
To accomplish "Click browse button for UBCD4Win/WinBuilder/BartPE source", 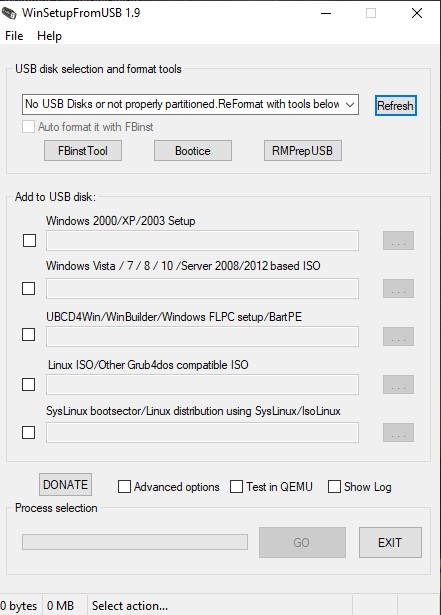I will 398,337.
